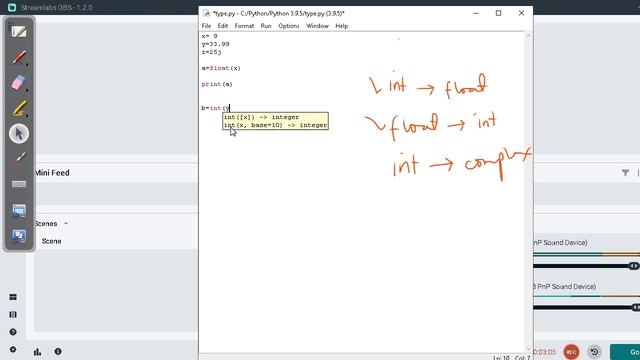The height and width of the screenshot is (360, 640).
Task: Select the yellow highlighter tool
Action: [x=19, y=109]
